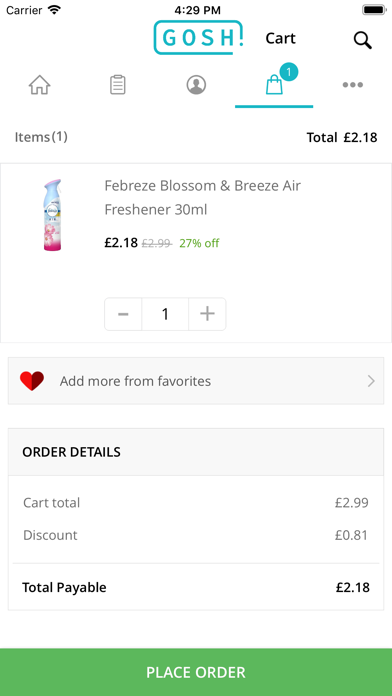Image resolution: width=392 pixels, height=696 pixels.
Task: Tap the ORDER DETAILS header
Action: (196, 452)
